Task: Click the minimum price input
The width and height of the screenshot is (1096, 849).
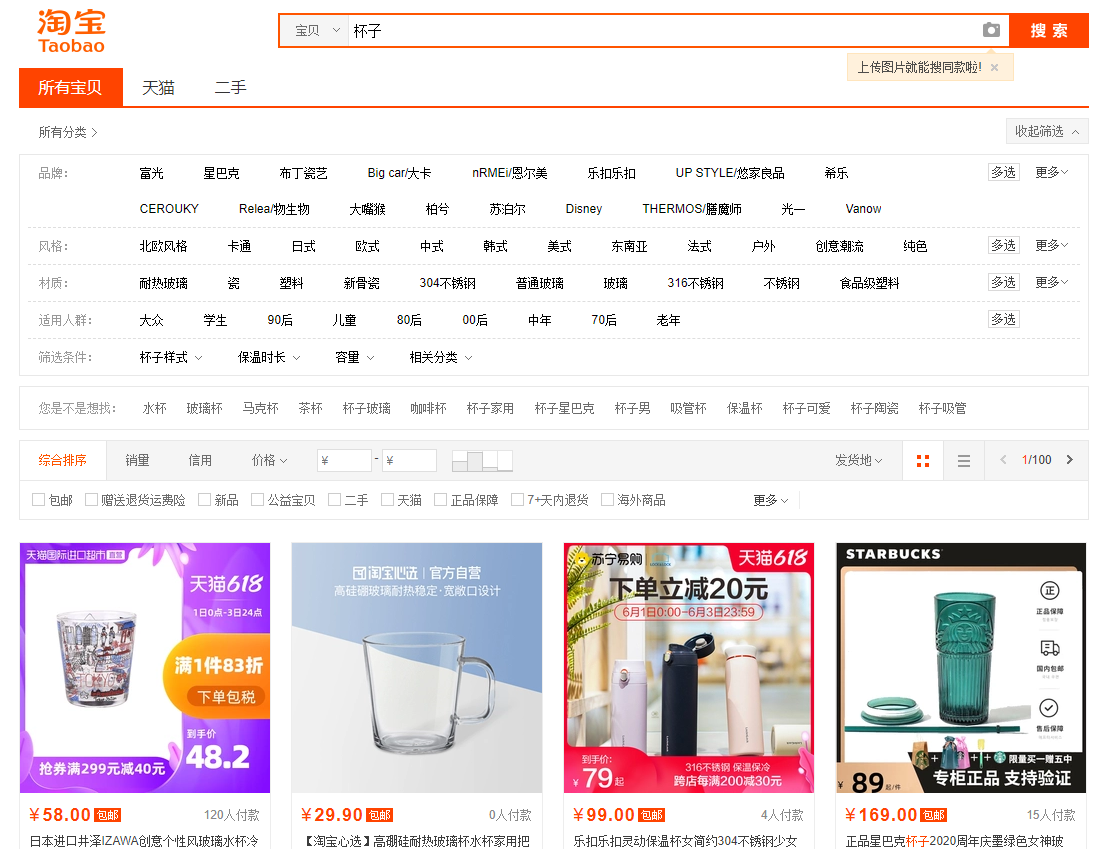Action: (344, 460)
